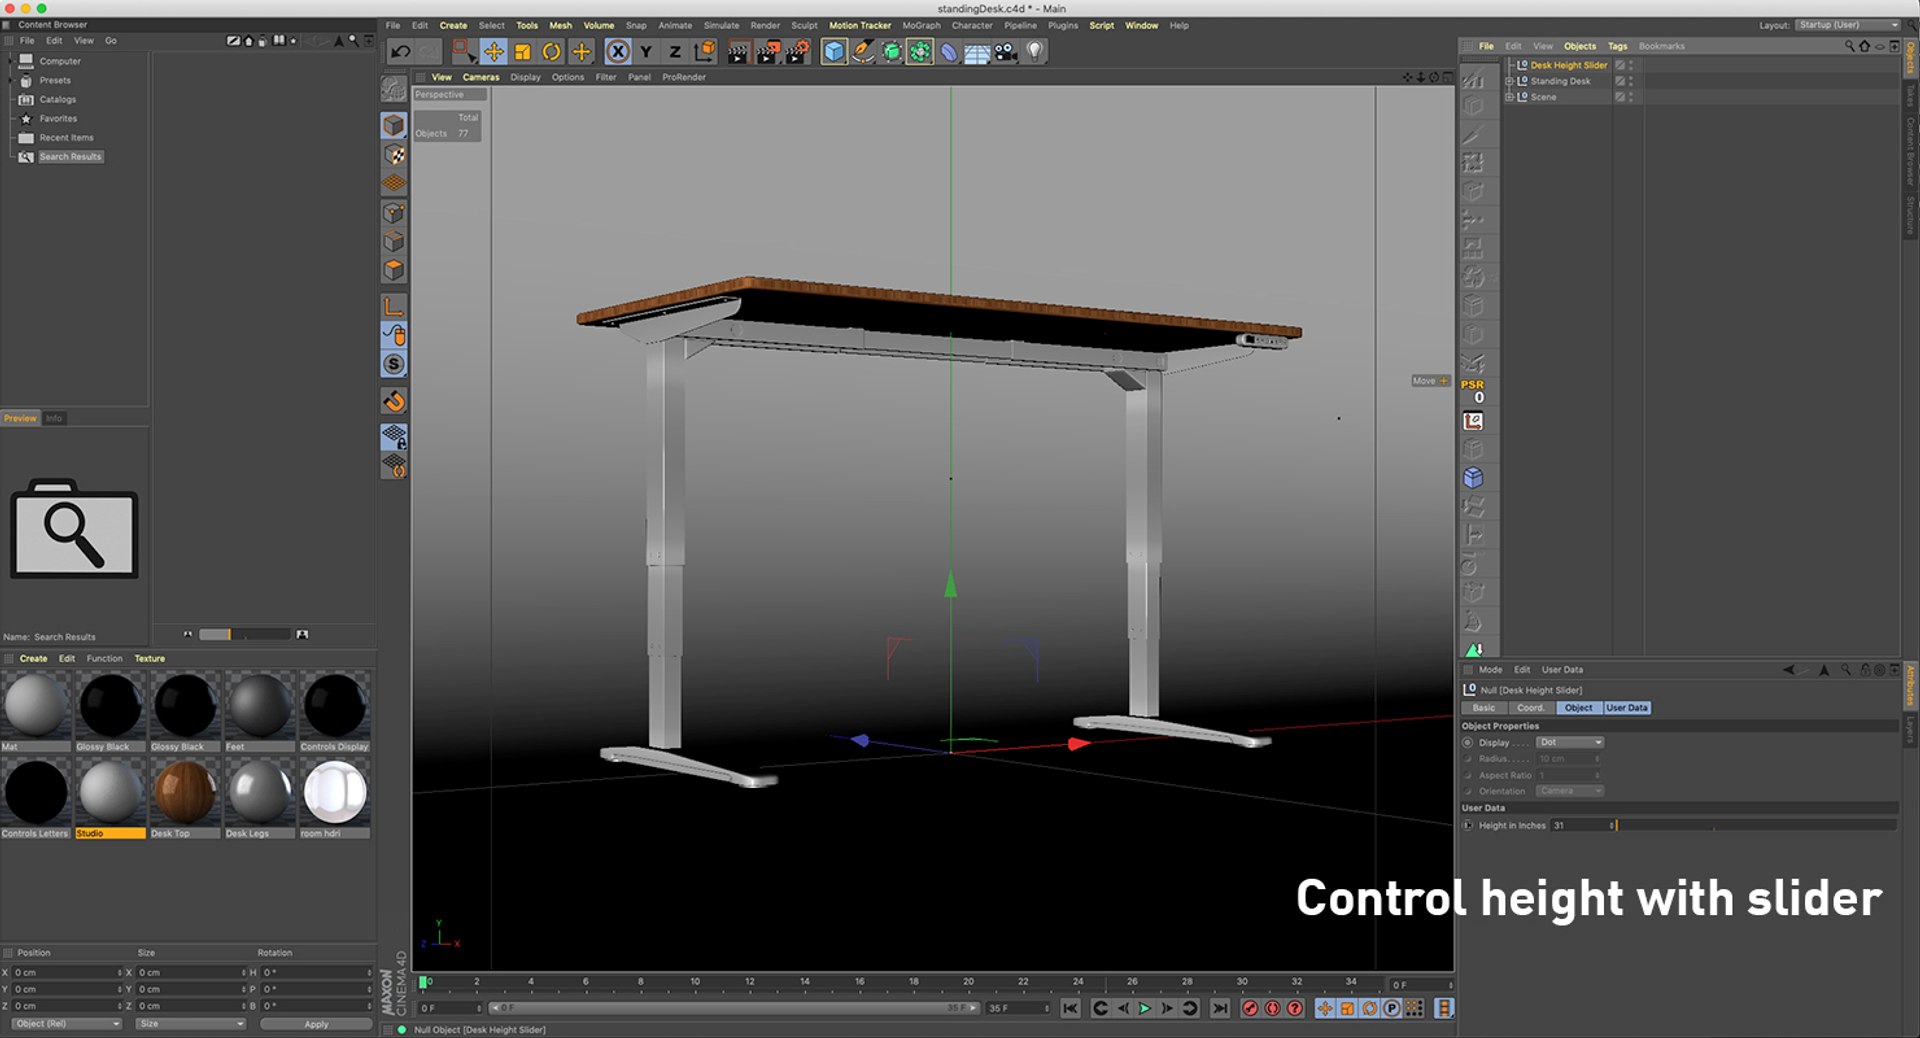Activate the Live Selection tool
The height and width of the screenshot is (1038, 1920).
[x=463, y=52]
